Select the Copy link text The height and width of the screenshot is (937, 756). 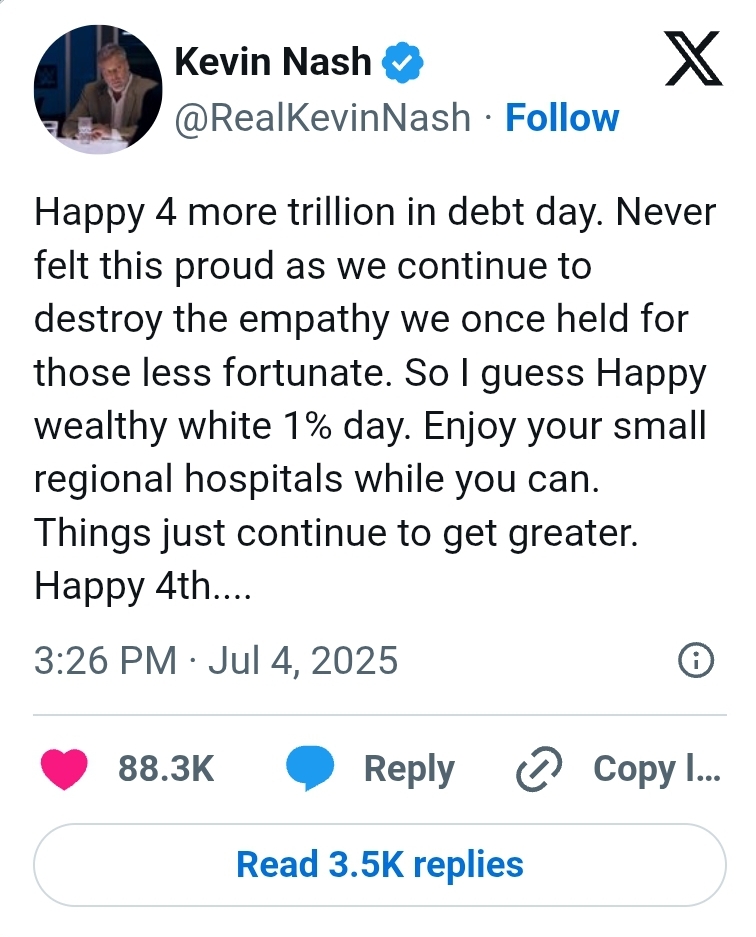point(656,768)
